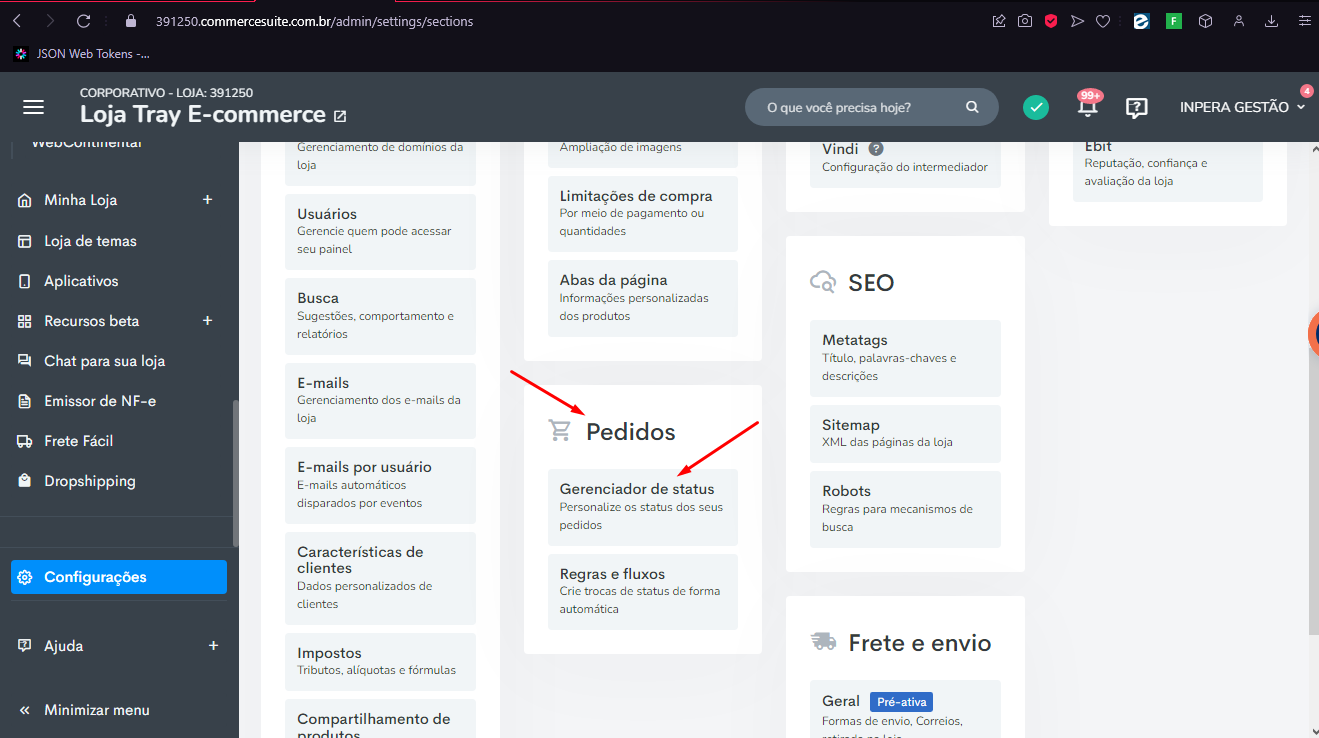Open Usuários settings card
The height and width of the screenshot is (738, 1319).
pos(380,232)
